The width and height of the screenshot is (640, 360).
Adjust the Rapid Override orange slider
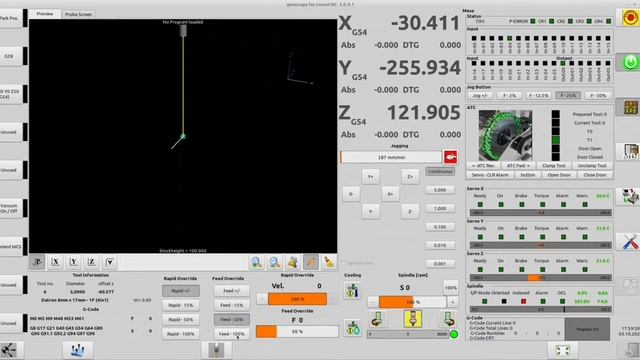tap(298, 299)
